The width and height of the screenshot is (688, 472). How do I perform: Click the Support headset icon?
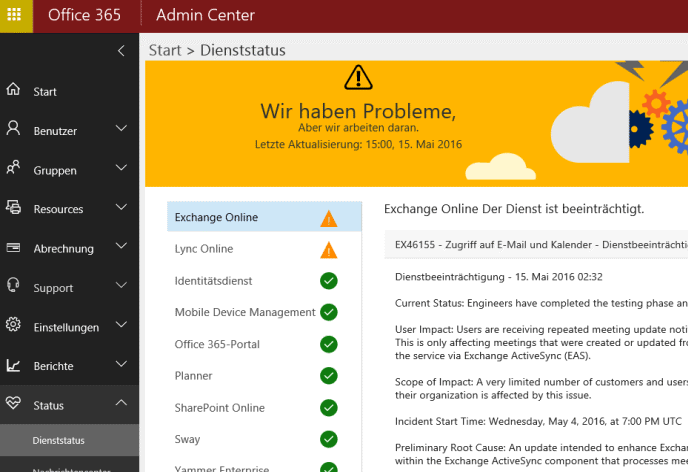13,285
